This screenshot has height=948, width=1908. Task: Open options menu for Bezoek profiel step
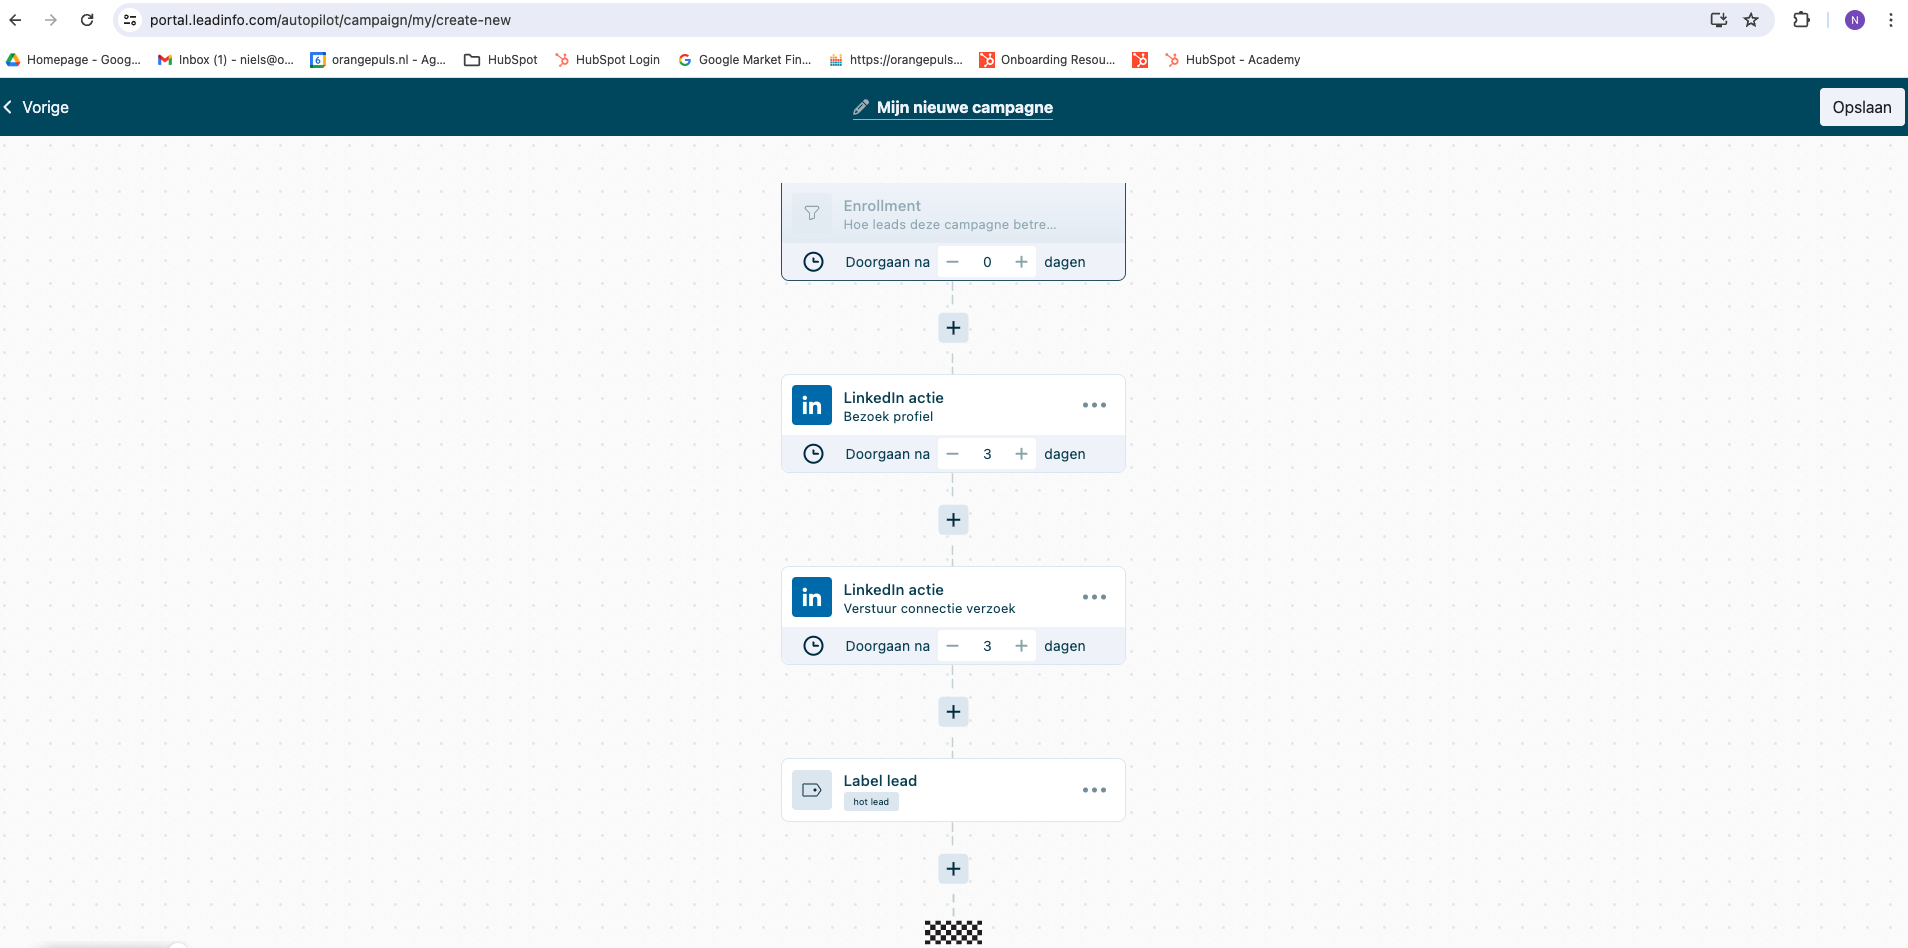point(1094,405)
